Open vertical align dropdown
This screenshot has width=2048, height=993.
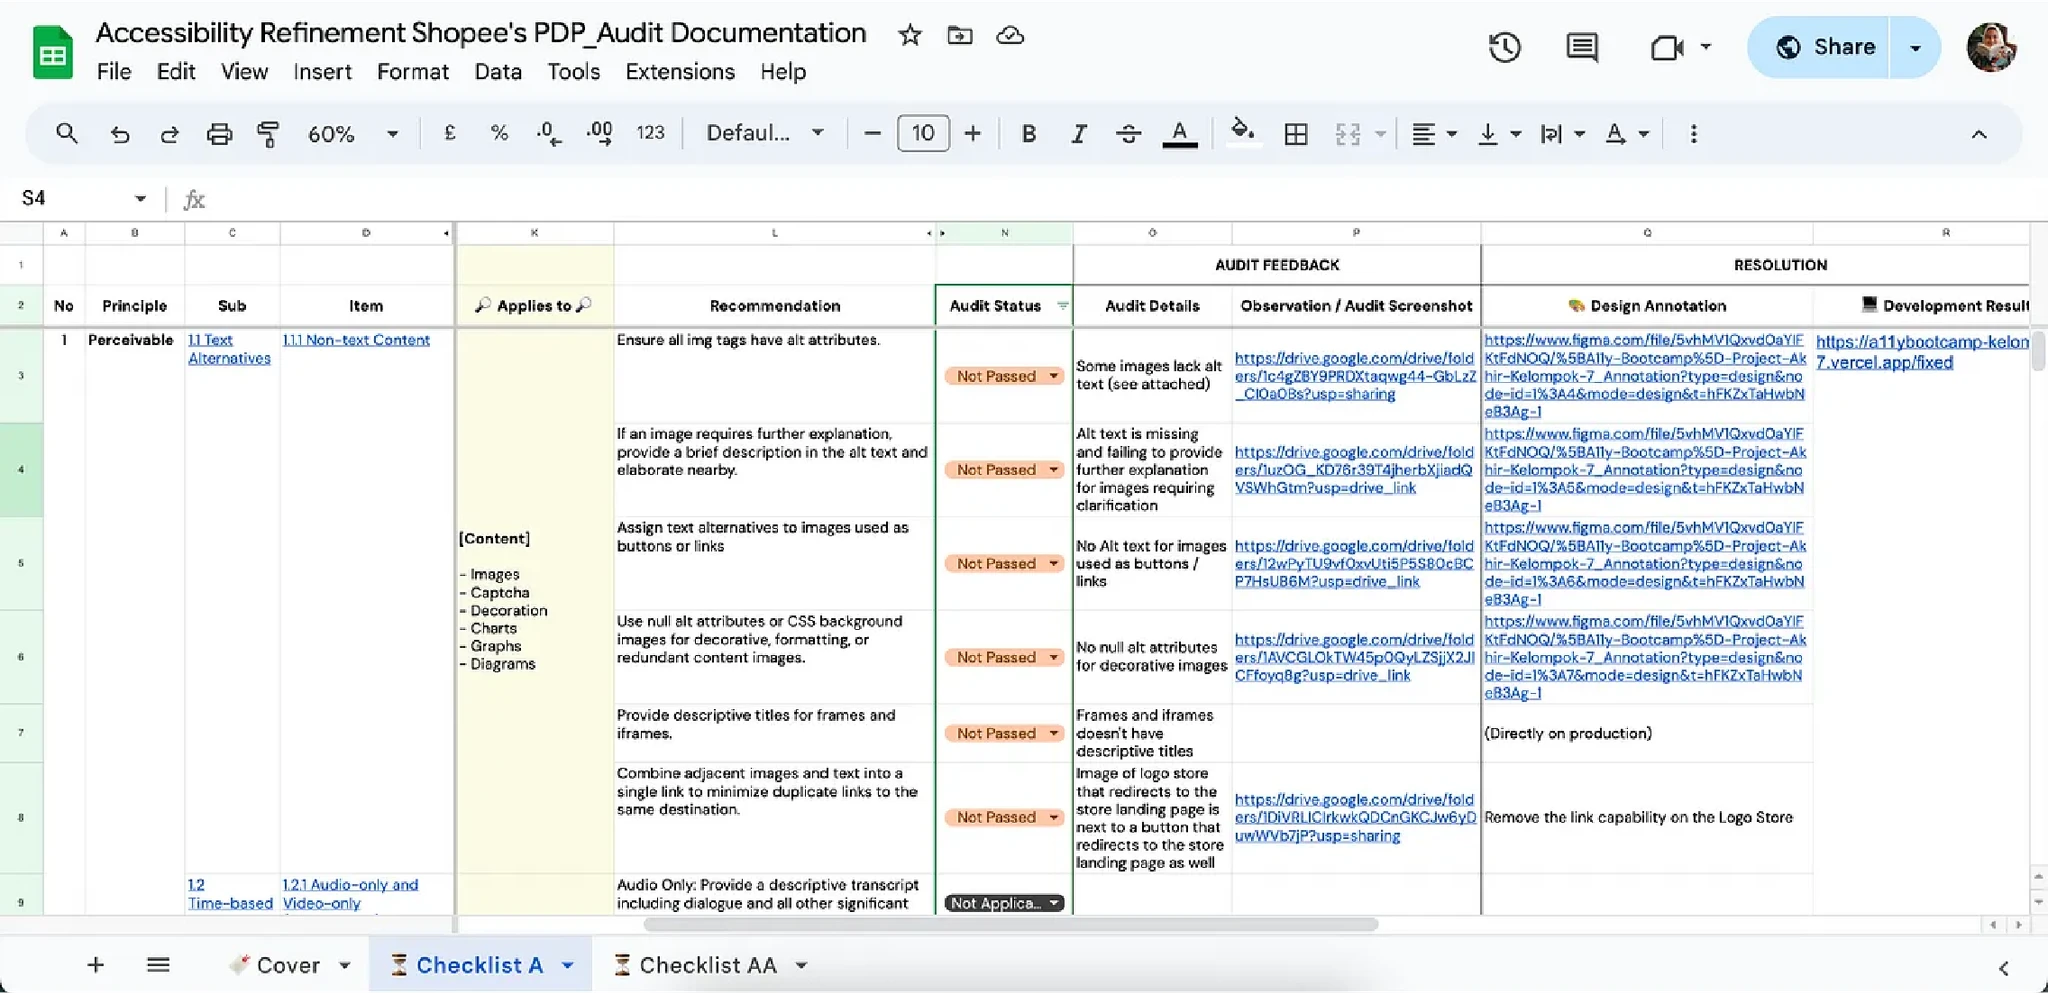pyautogui.click(x=1499, y=133)
